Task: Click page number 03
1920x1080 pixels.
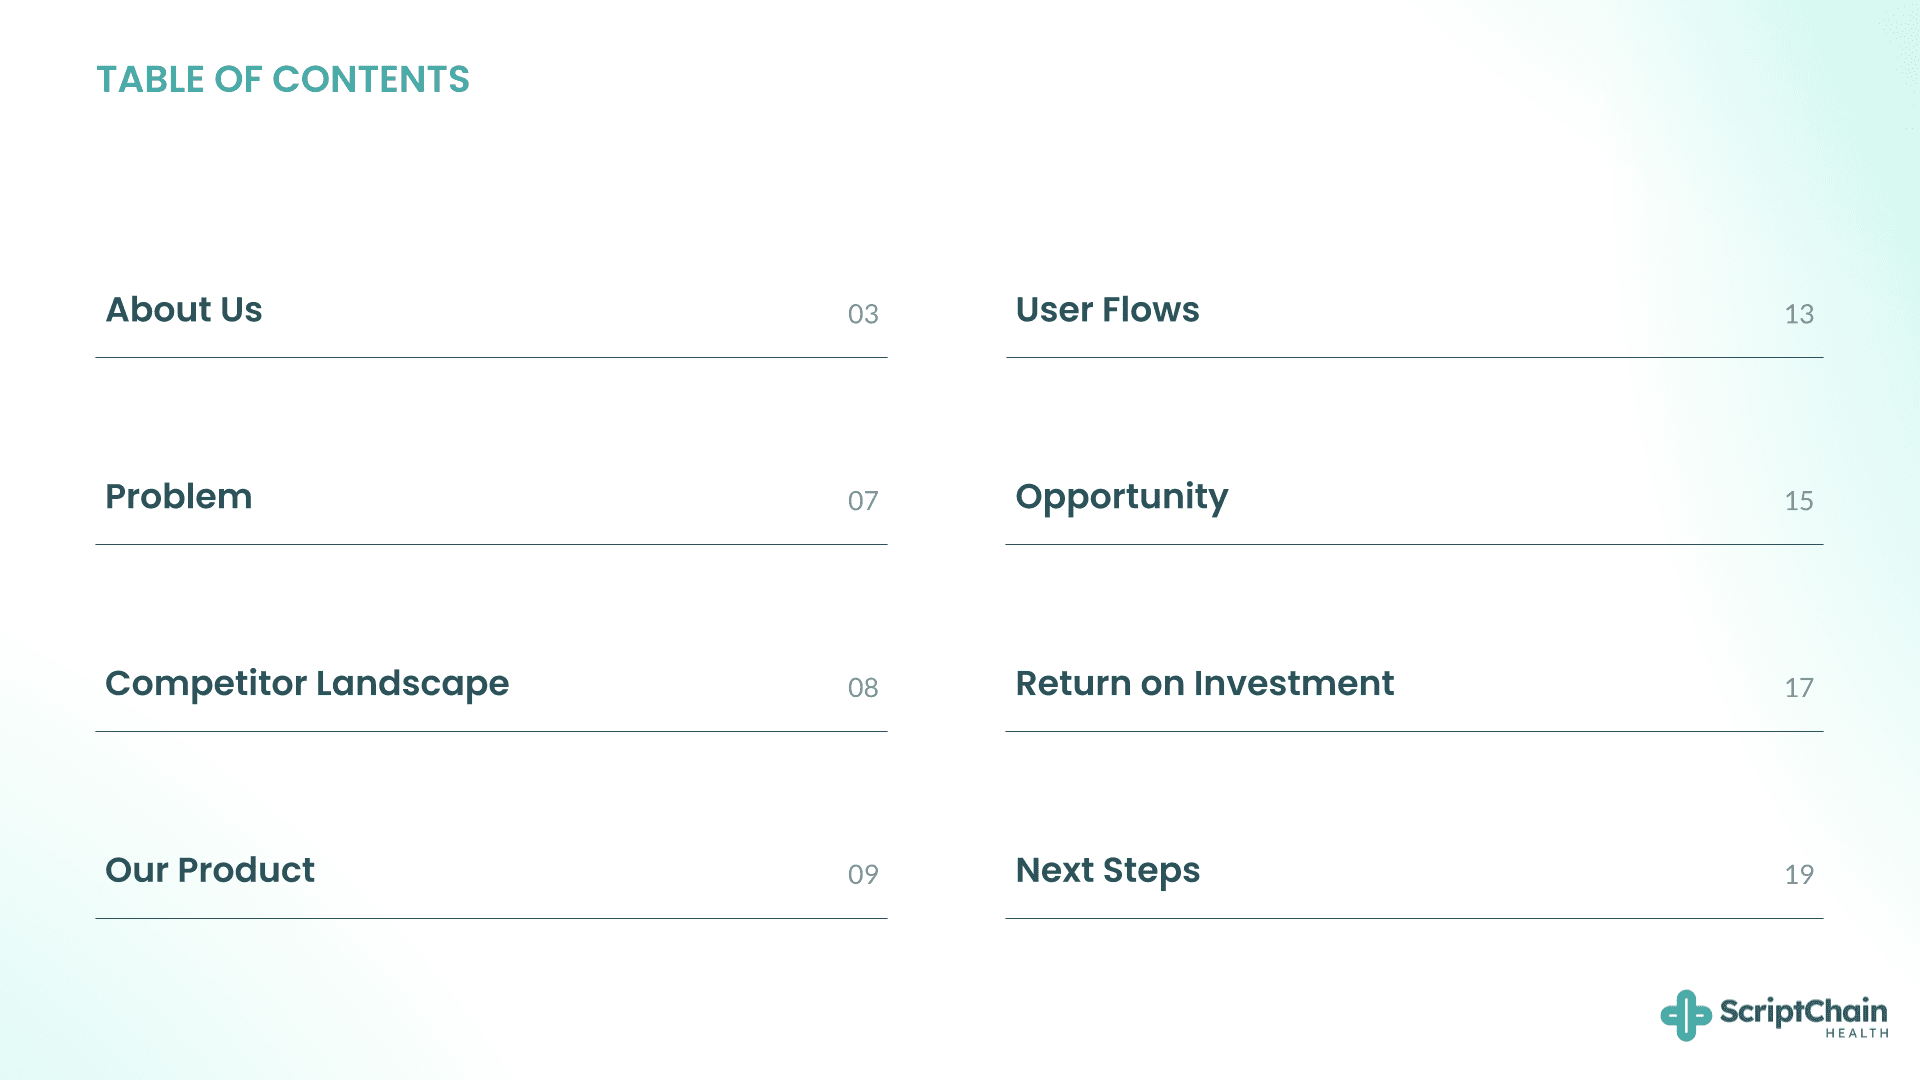Action: 863,314
